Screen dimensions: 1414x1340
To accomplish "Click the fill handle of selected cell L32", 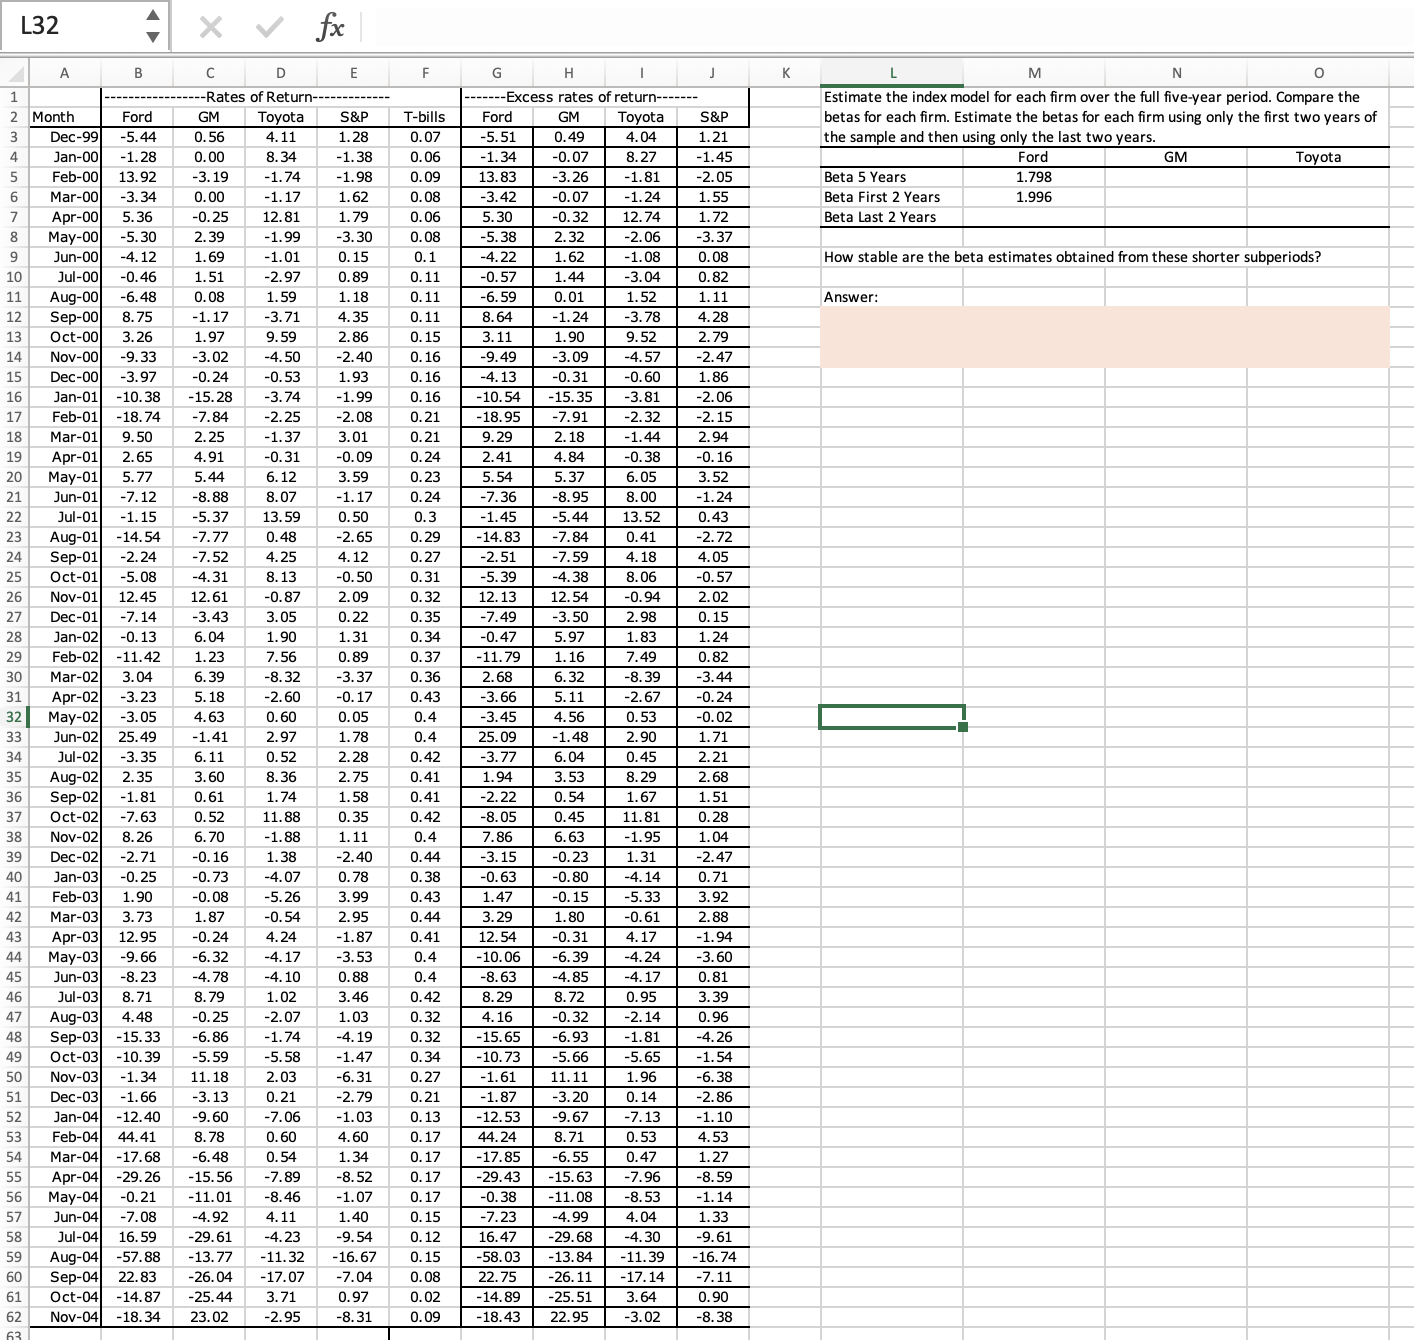I will tap(961, 727).
